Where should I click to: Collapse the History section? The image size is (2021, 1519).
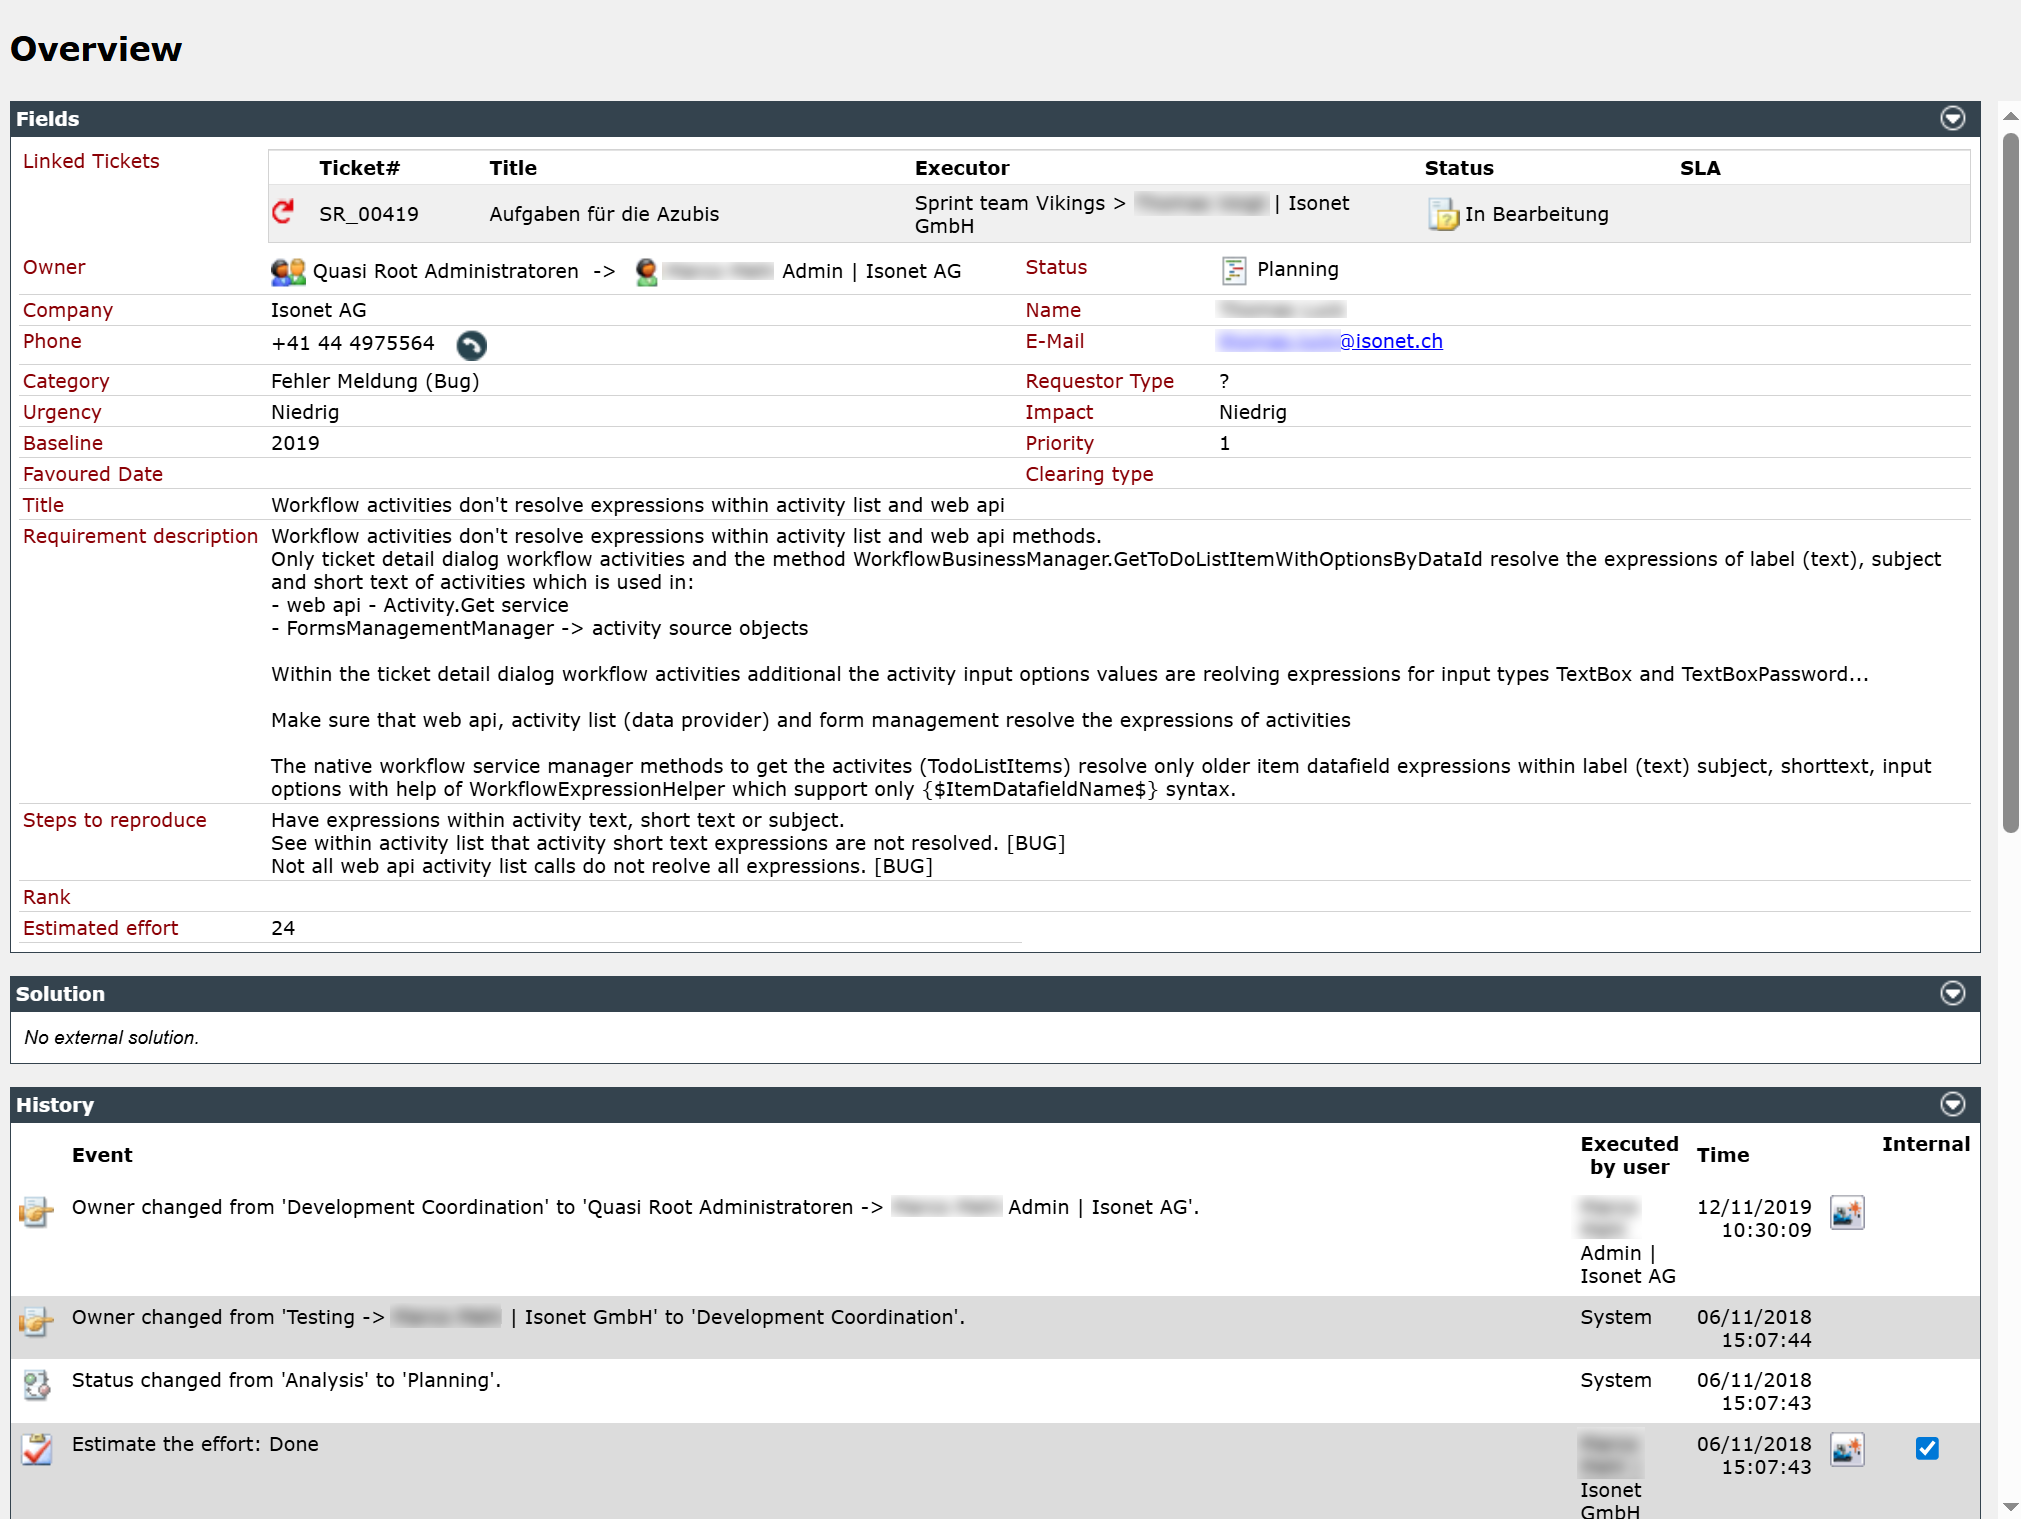click(1952, 1104)
